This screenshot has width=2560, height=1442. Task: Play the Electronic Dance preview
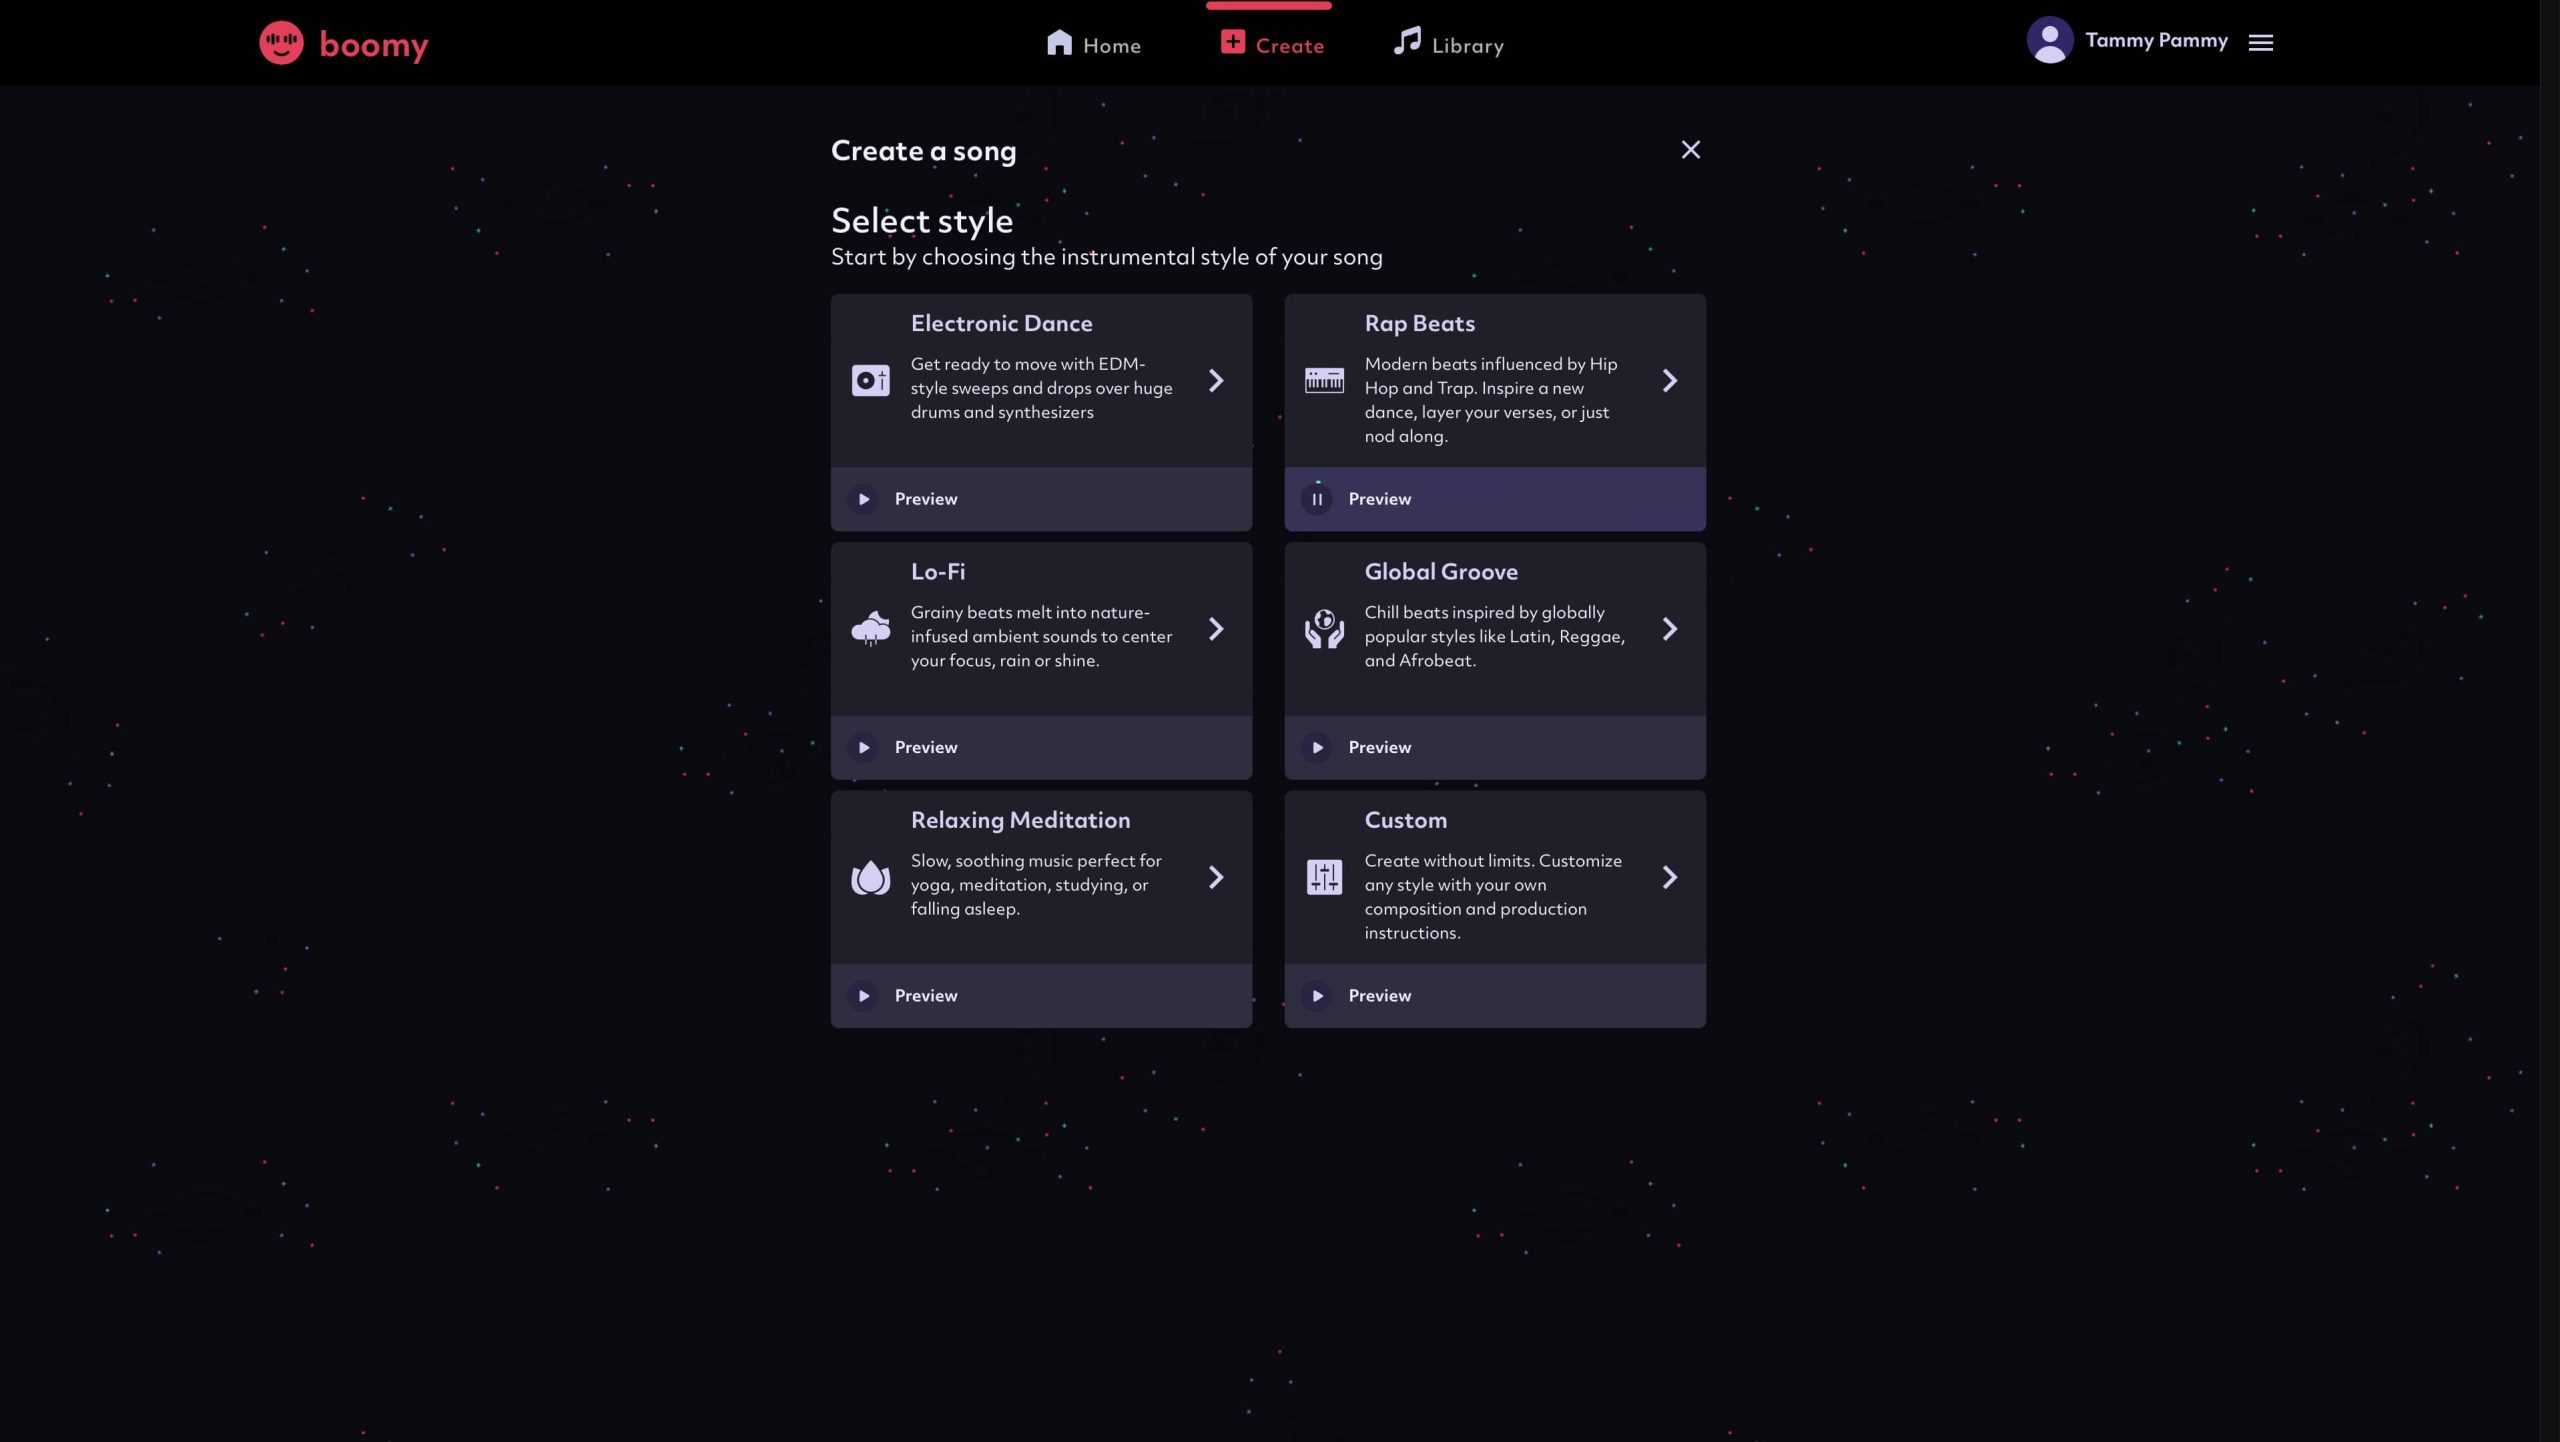864,499
